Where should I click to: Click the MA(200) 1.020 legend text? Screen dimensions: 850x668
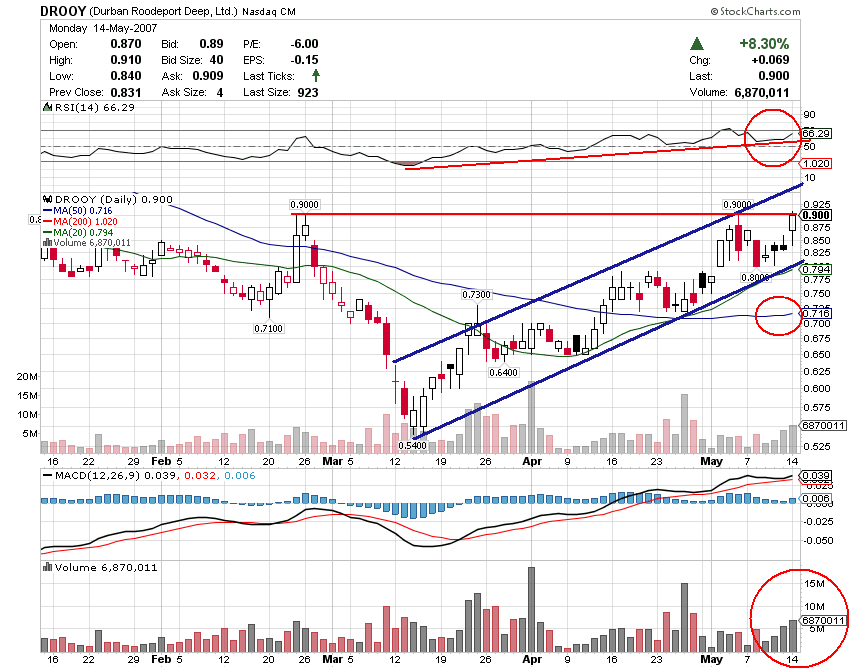pyautogui.click(x=86, y=221)
